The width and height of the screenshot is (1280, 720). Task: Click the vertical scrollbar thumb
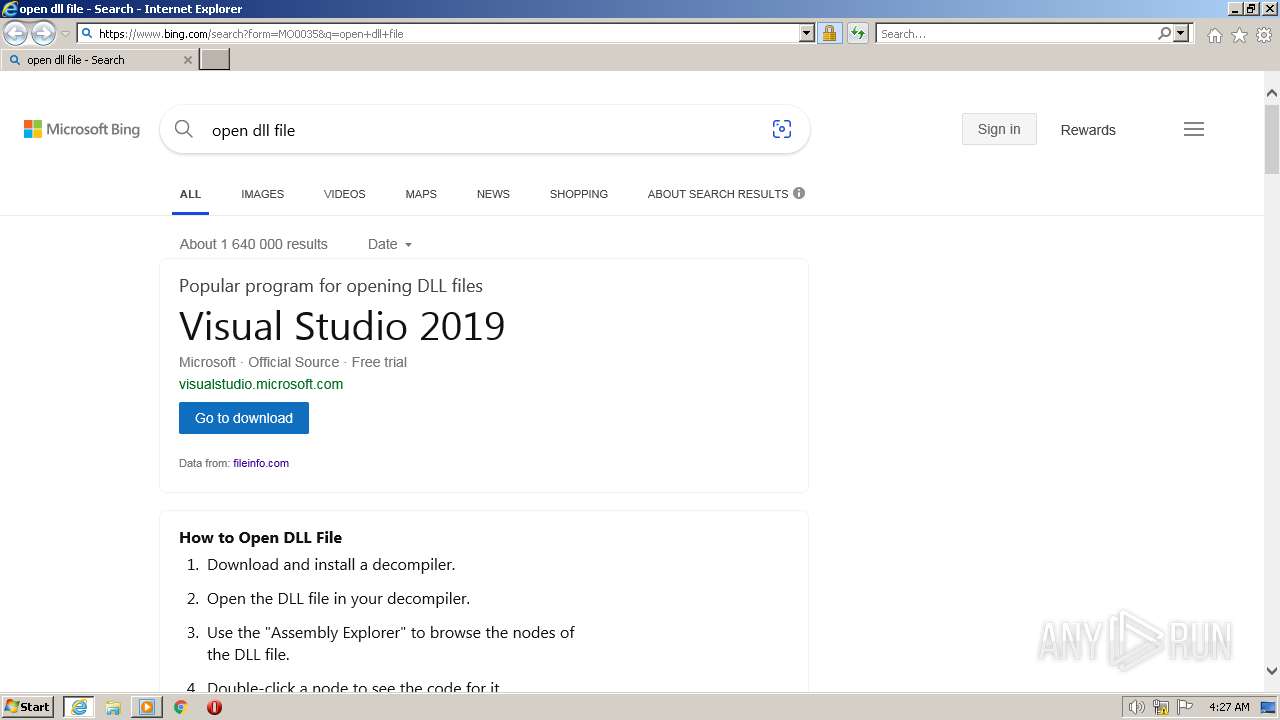1271,137
